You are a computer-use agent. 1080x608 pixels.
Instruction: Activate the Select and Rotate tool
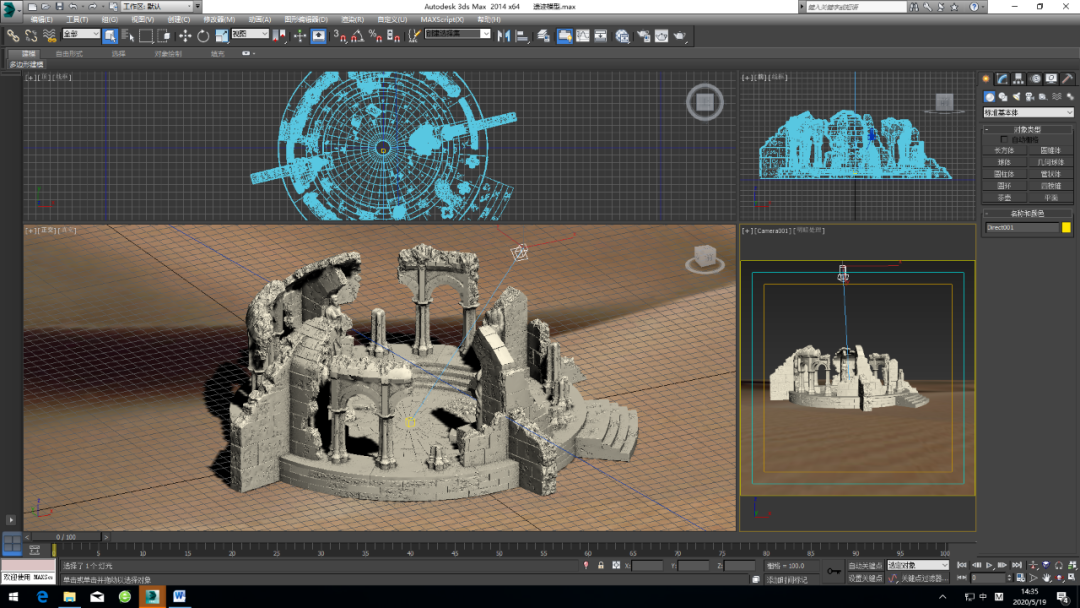pyautogui.click(x=202, y=36)
